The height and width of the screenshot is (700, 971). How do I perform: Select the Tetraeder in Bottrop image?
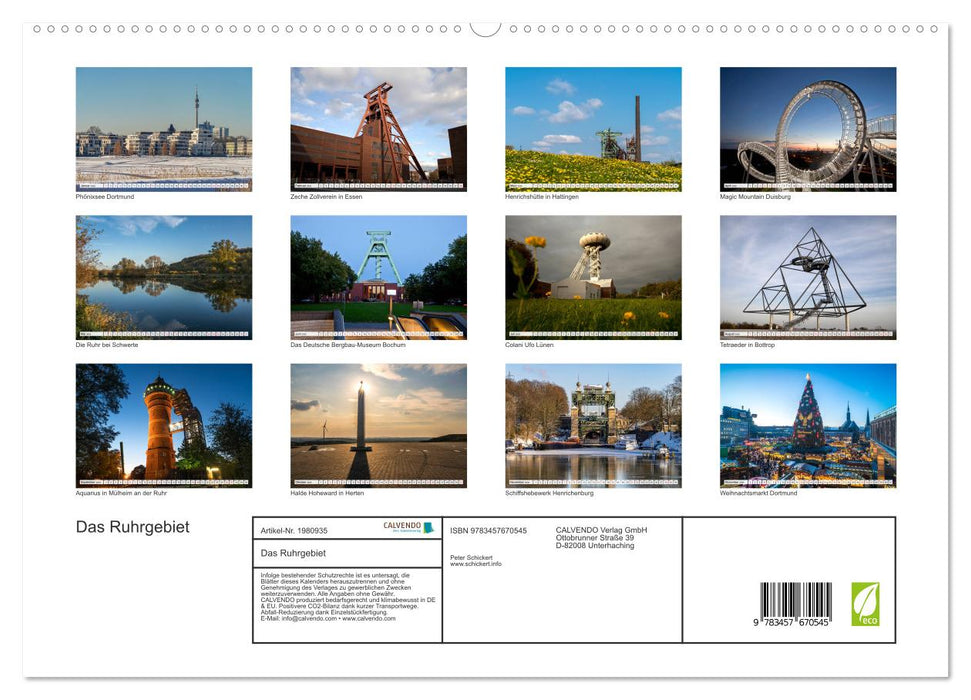808,273
